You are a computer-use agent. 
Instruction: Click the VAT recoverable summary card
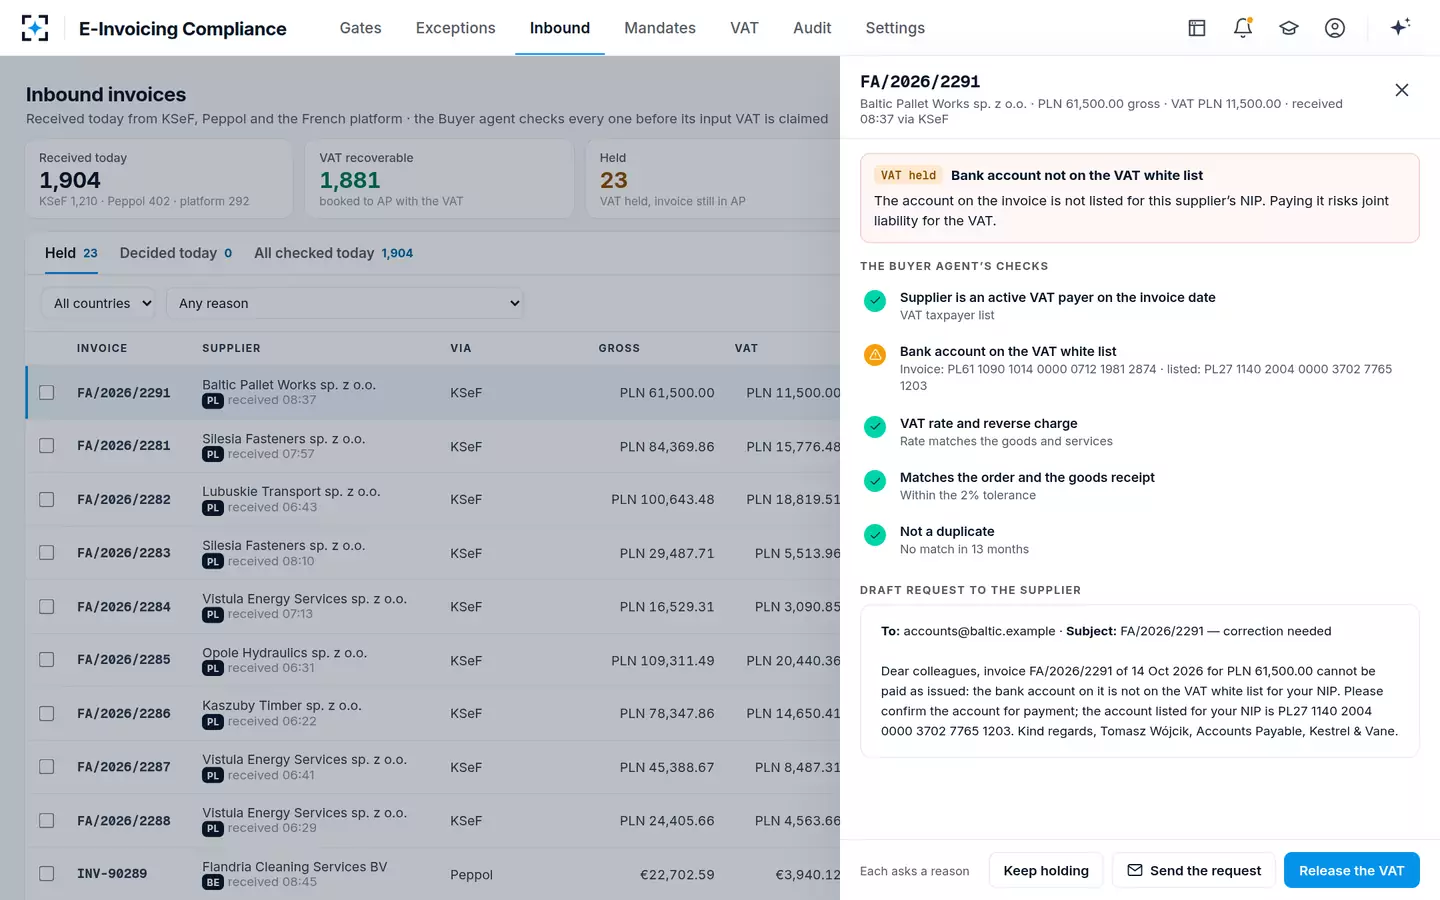point(439,179)
